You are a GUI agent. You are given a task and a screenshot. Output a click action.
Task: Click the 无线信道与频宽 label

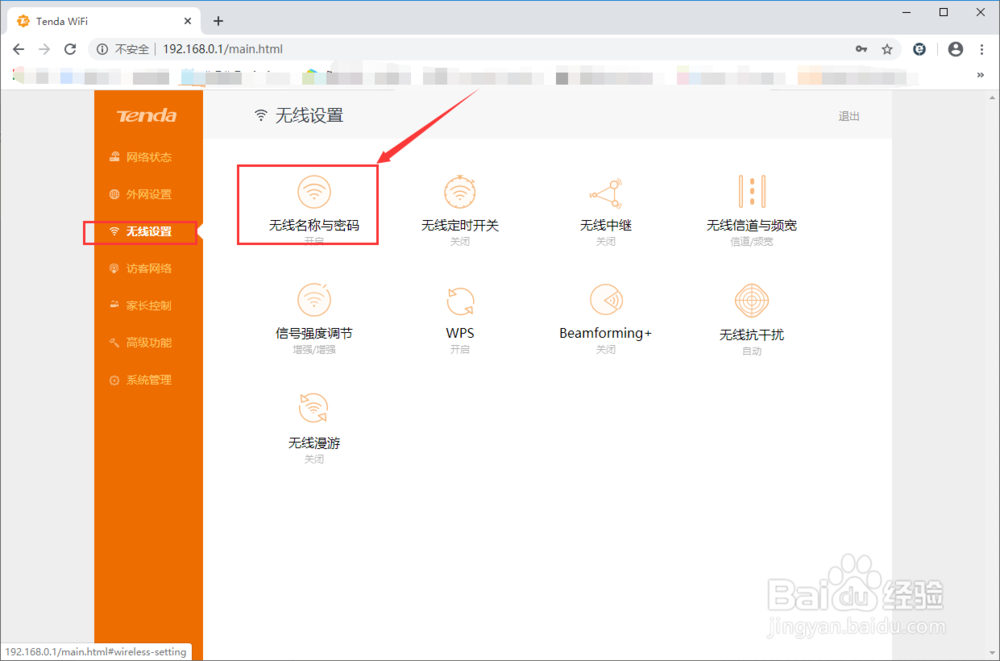(x=752, y=225)
